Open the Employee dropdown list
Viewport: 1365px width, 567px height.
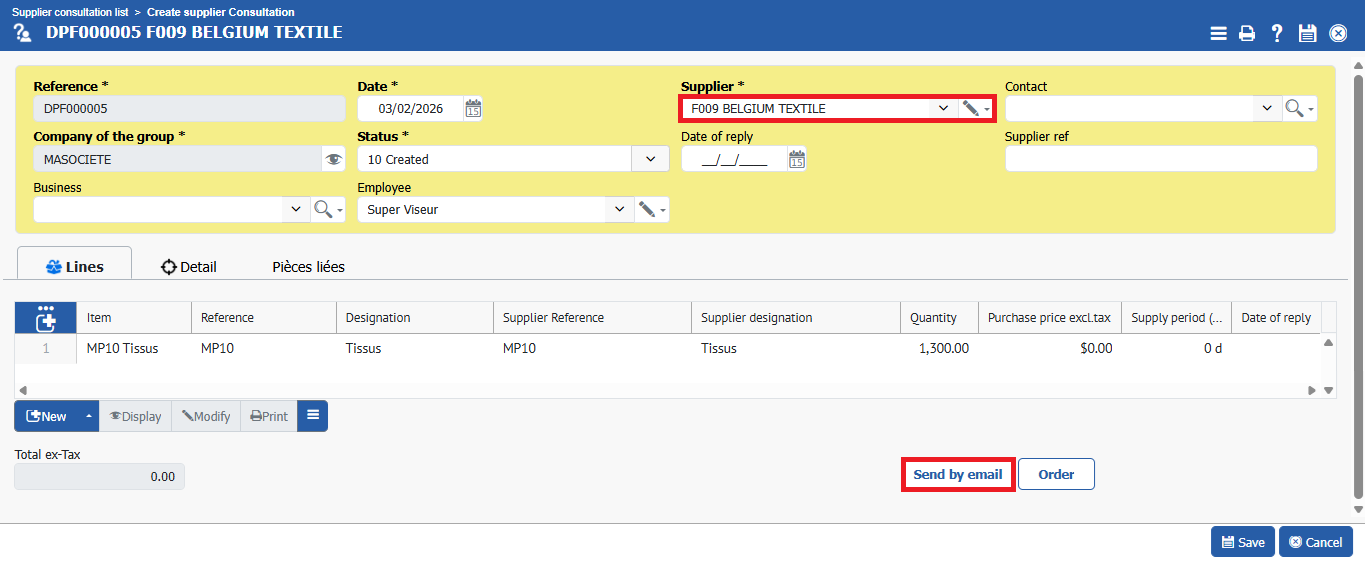point(620,209)
